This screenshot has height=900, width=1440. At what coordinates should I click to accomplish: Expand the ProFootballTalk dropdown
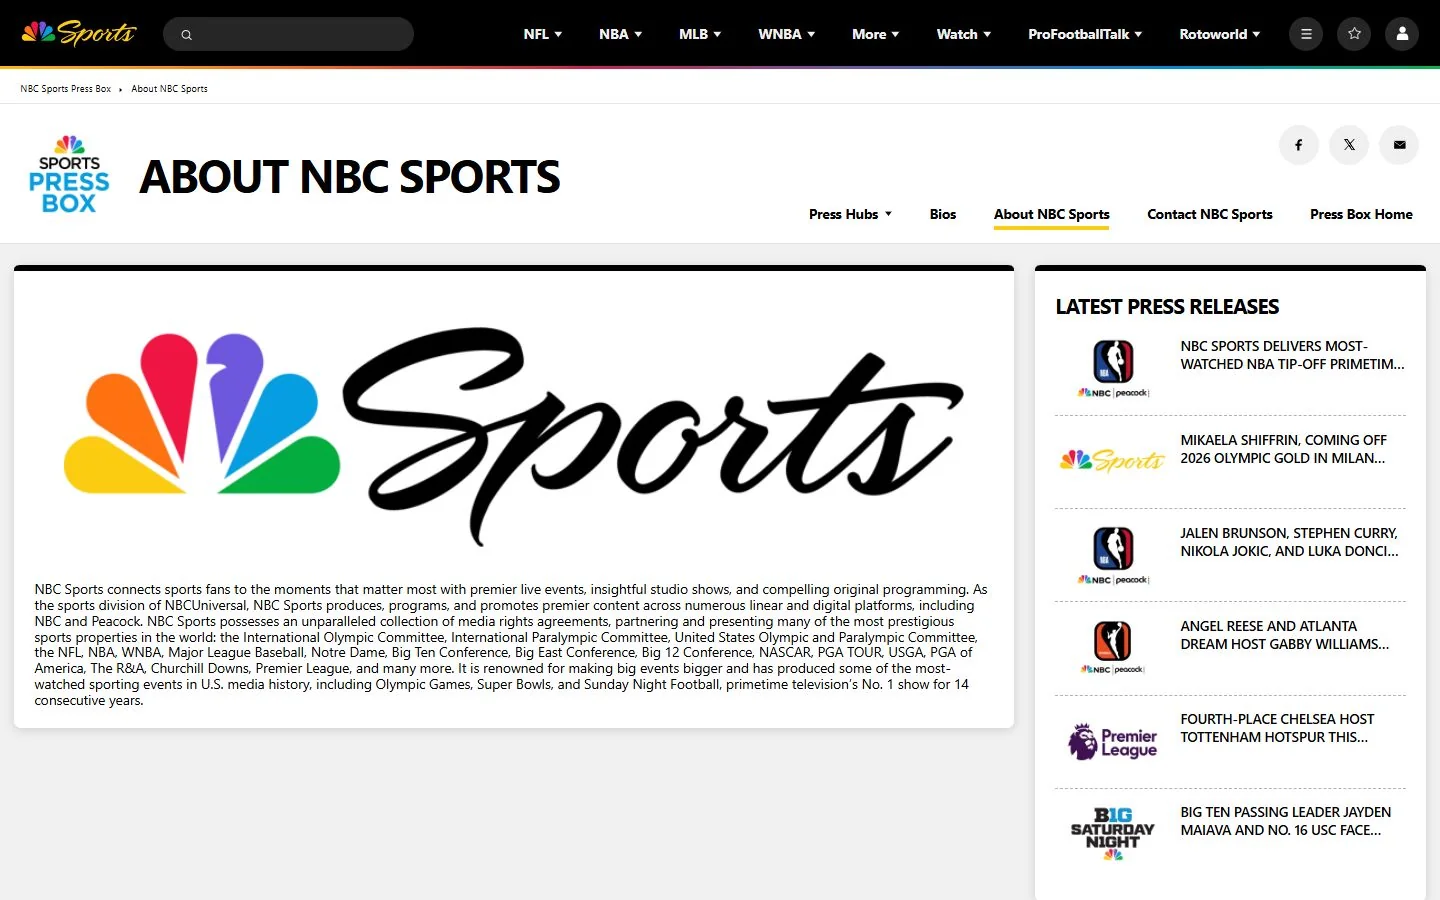1085,34
